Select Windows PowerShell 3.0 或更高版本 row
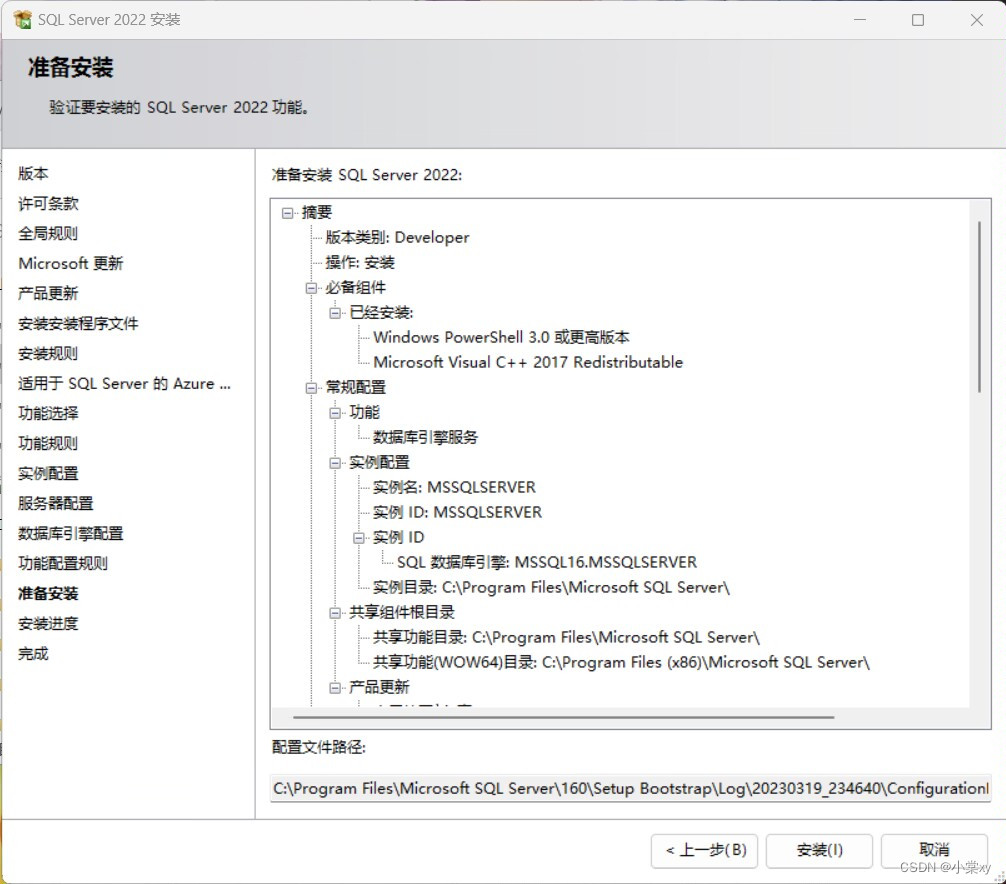 coord(501,338)
